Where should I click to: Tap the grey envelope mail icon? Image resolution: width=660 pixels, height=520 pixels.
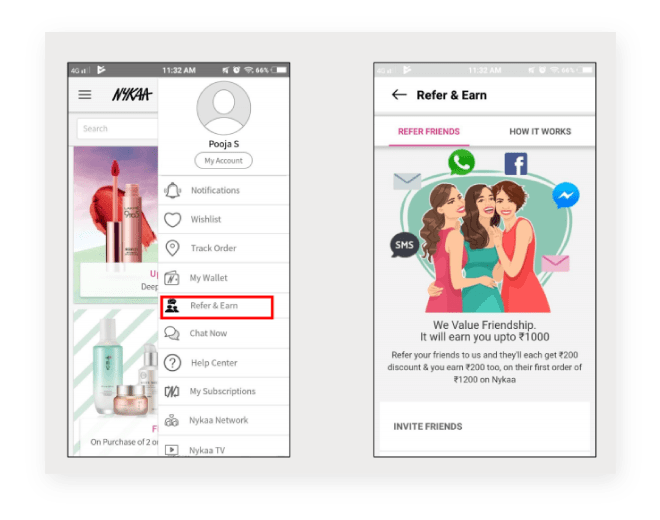[407, 181]
